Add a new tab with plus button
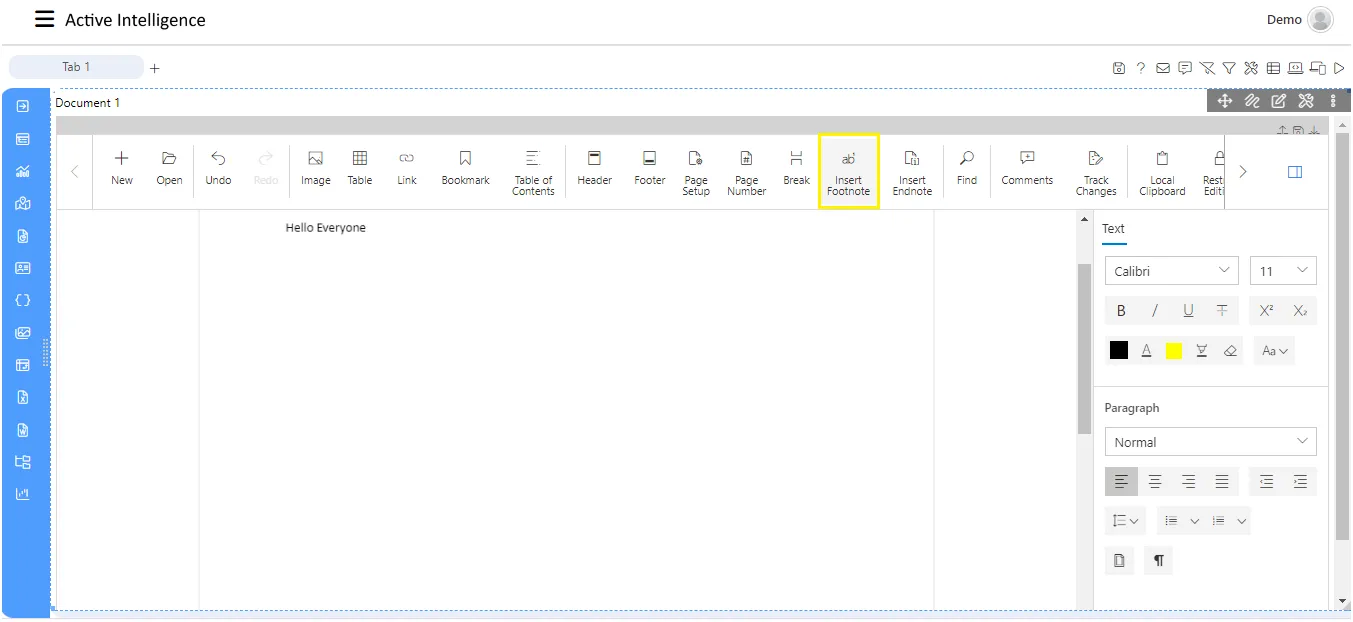The width and height of the screenshot is (1353, 622). (154, 68)
